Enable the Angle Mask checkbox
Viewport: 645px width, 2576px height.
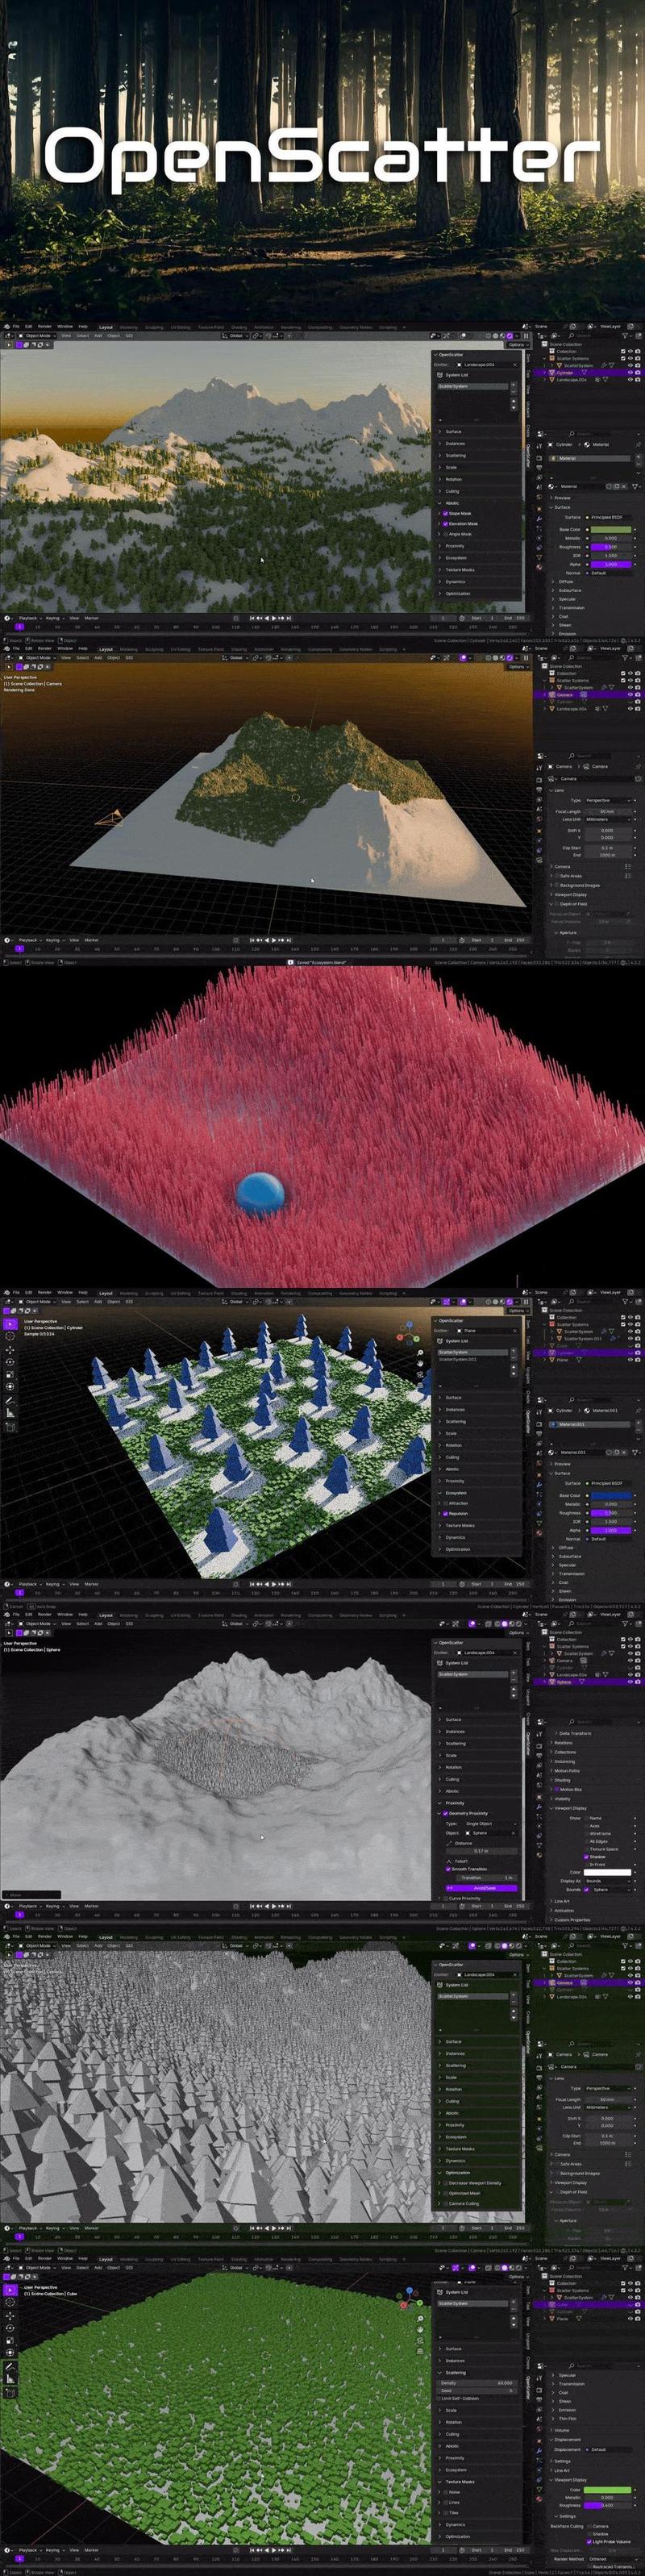pyautogui.click(x=446, y=535)
